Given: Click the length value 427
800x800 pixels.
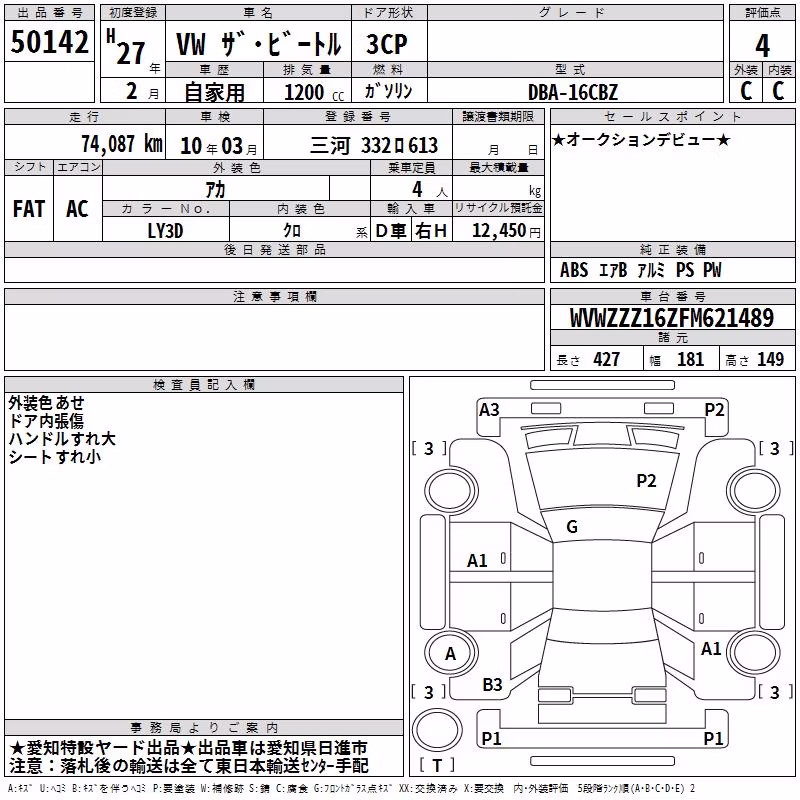Looking at the screenshot, I should coord(606,359).
